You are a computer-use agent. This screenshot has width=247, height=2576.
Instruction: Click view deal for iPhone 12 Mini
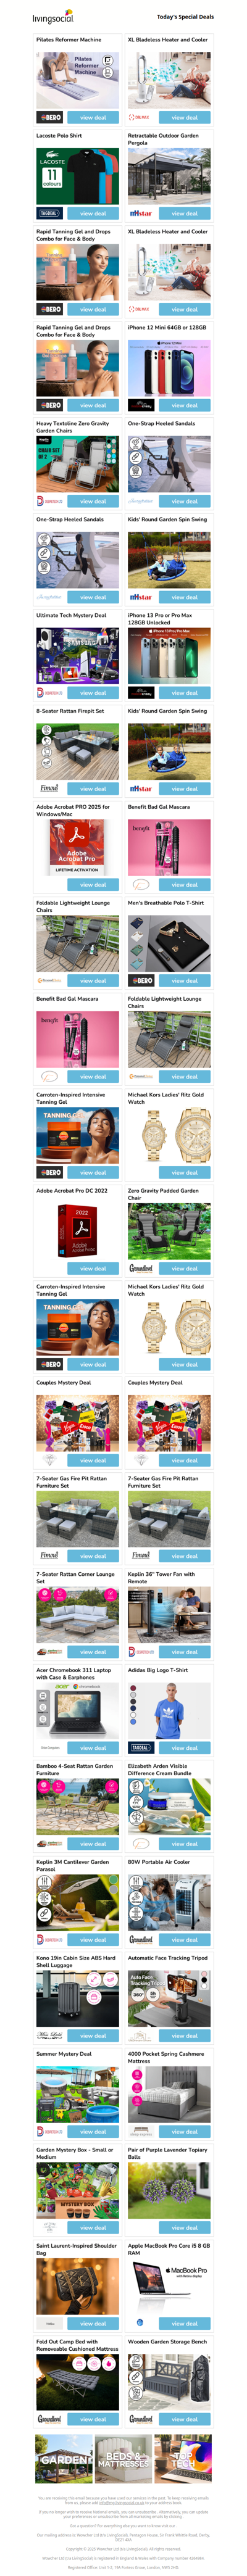184,405
